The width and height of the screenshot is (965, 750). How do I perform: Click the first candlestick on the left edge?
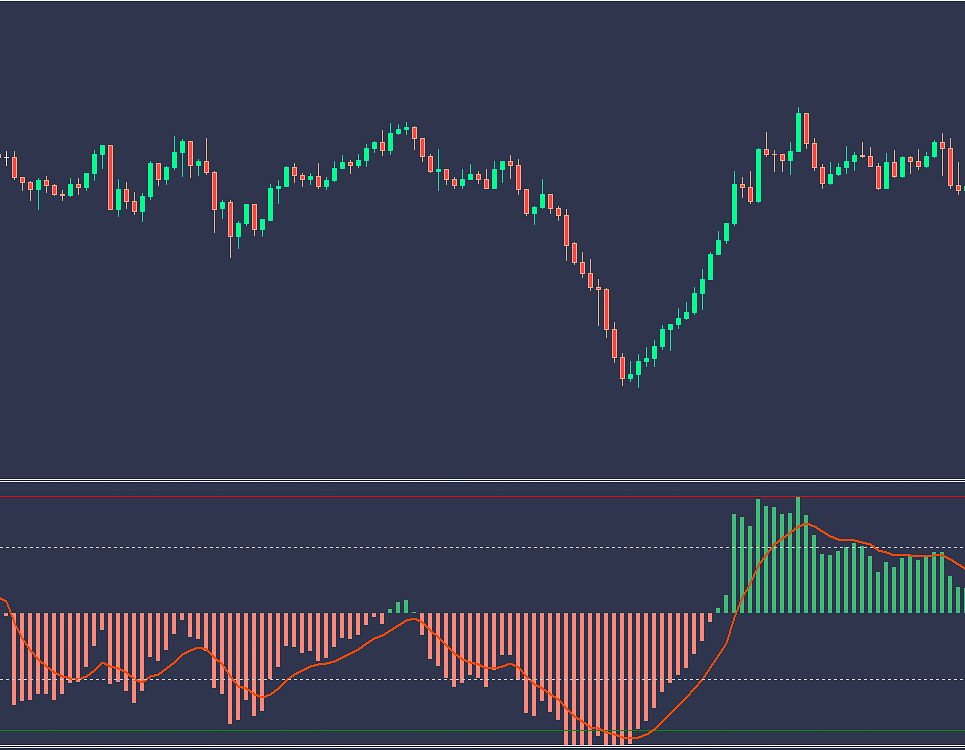[x=7, y=159]
